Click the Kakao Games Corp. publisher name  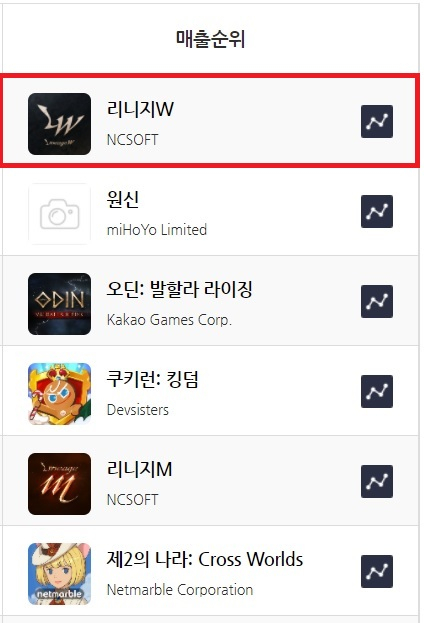click(x=169, y=320)
